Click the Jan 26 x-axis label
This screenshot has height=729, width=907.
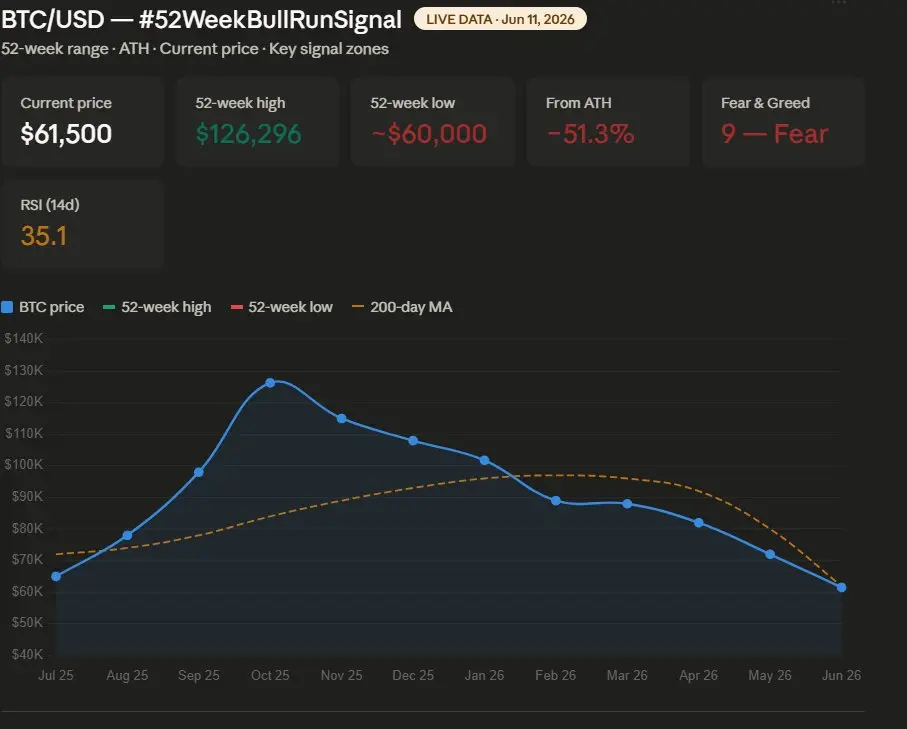coord(484,675)
